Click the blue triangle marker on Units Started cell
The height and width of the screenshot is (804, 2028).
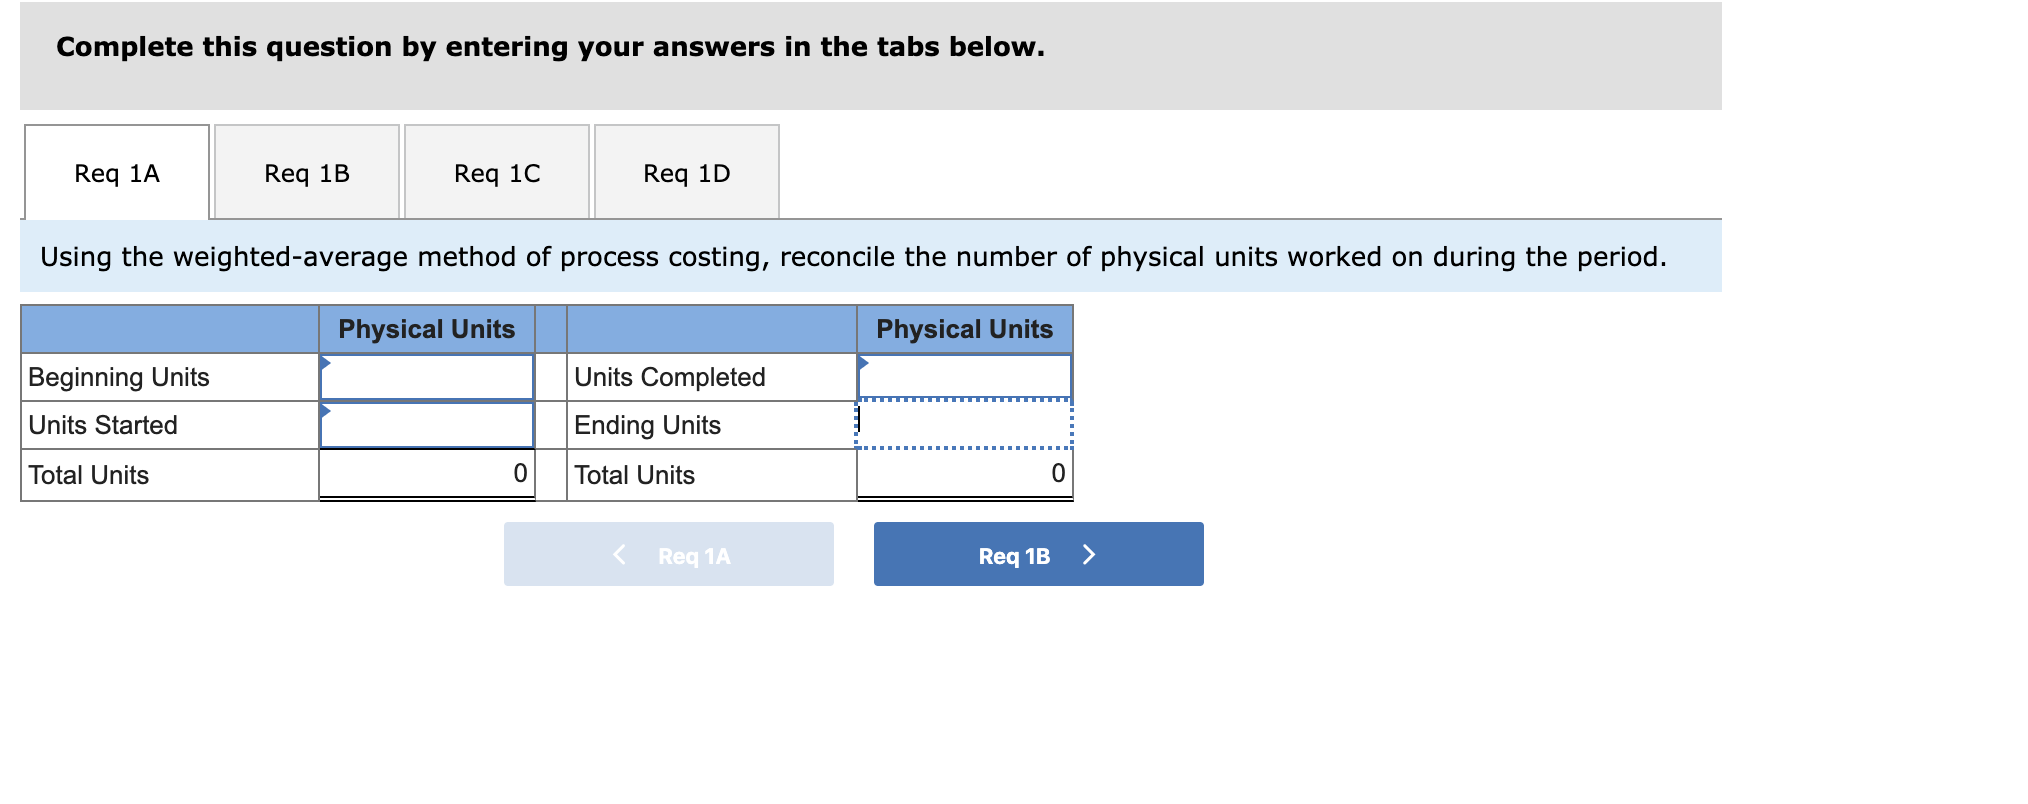click(325, 412)
